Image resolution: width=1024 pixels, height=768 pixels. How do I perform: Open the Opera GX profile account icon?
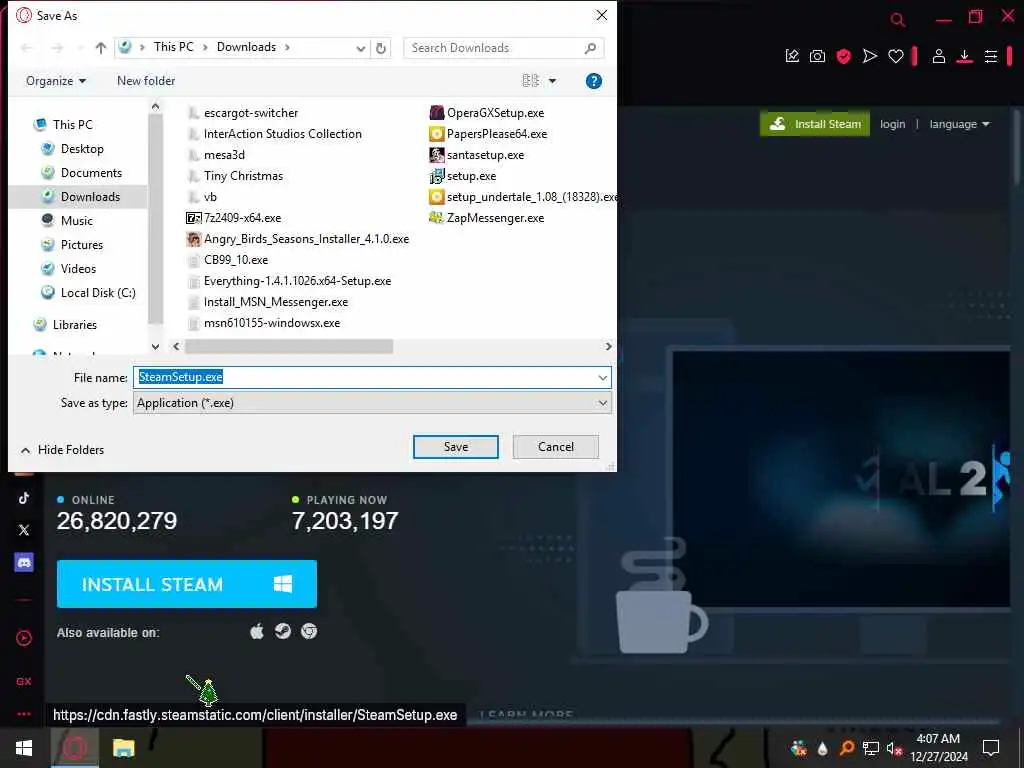tap(938, 56)
